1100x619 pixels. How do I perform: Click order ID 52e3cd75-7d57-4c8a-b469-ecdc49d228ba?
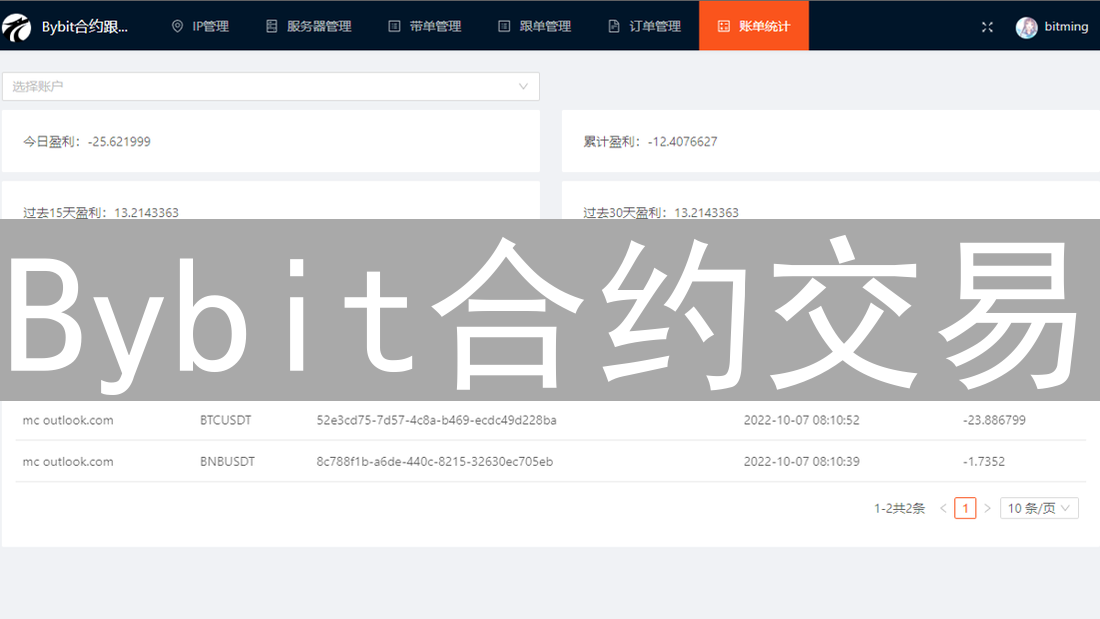pyautogui.click(x=436, y=420)
